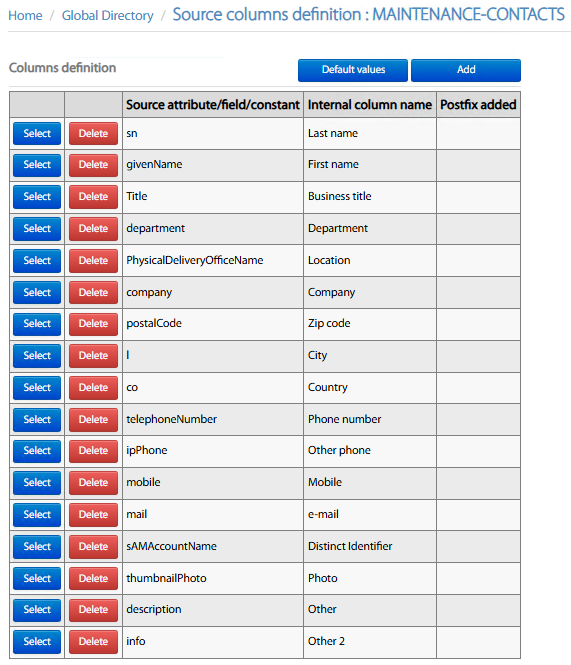Delete the City (l) row
This screenshot has width=571, height=665.
click(93, 356)
